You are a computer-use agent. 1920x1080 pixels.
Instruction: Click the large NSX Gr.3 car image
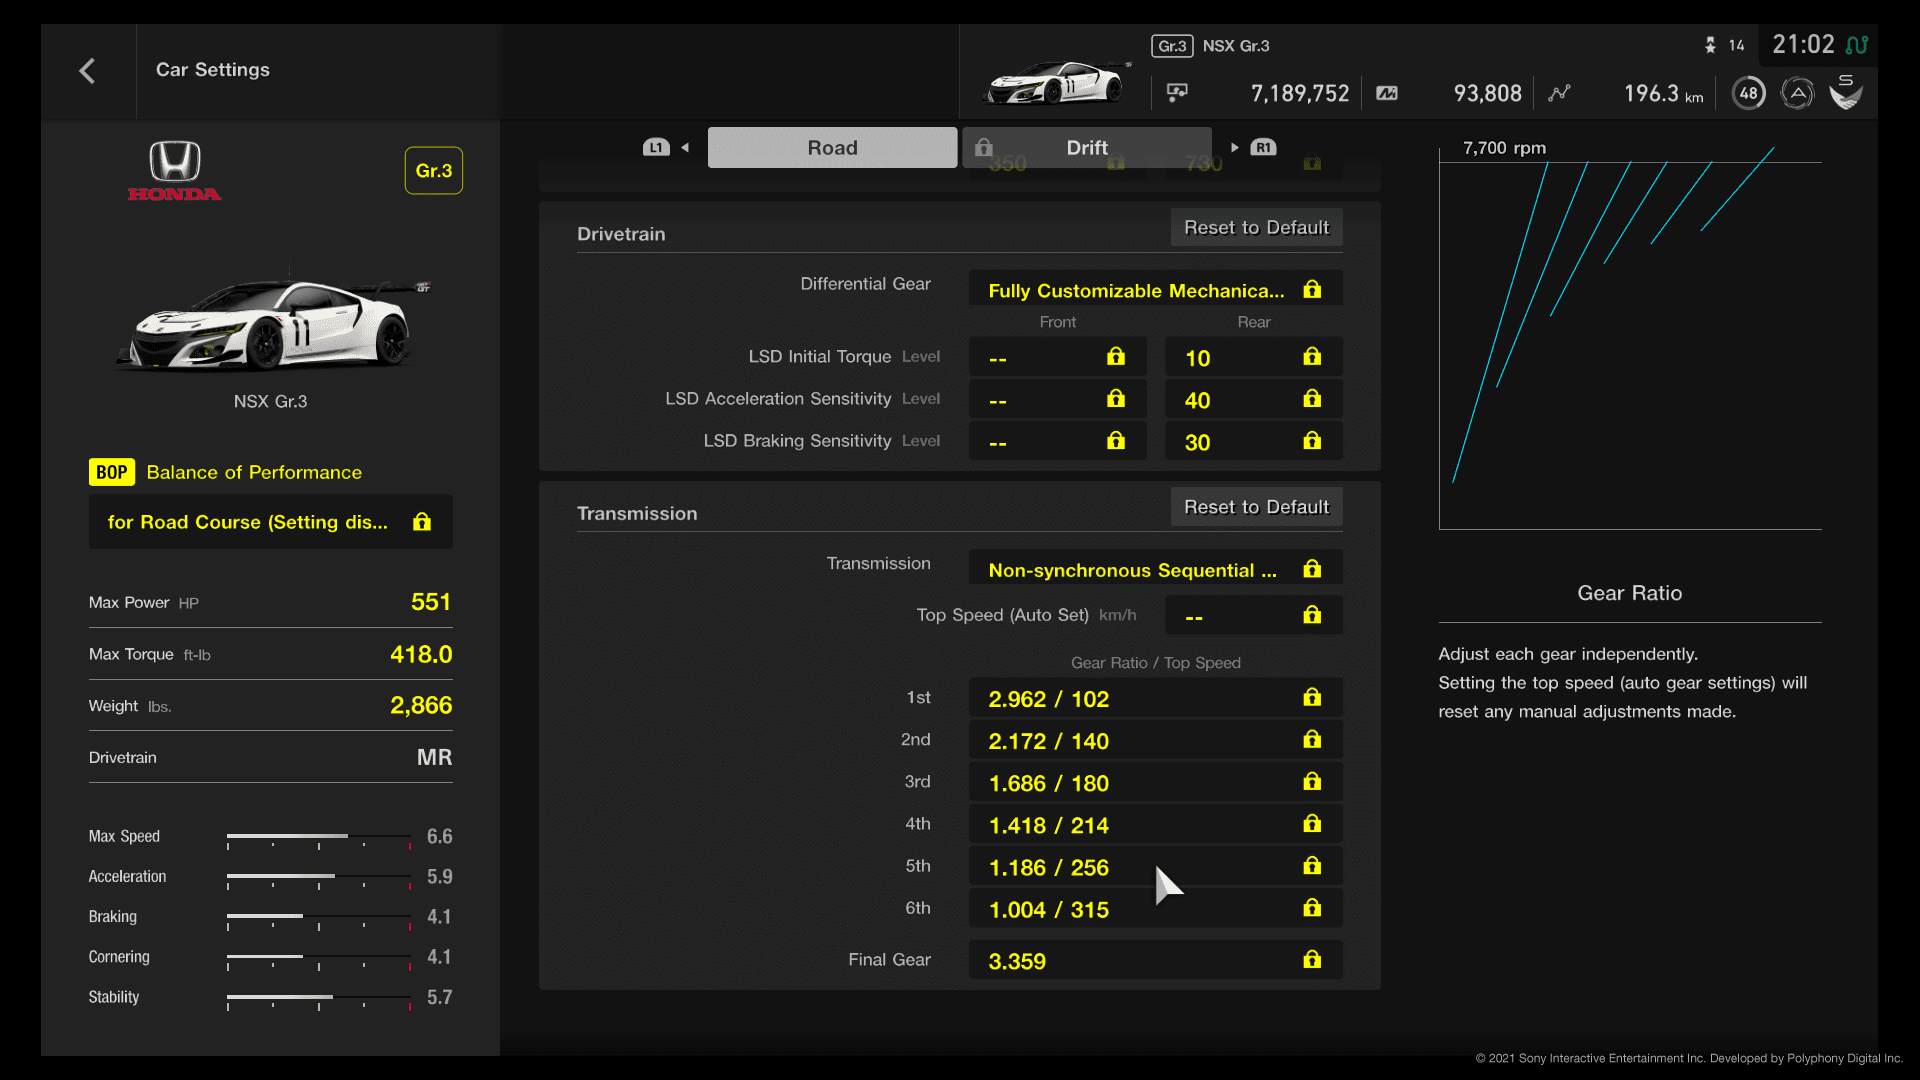coord(271,320)
